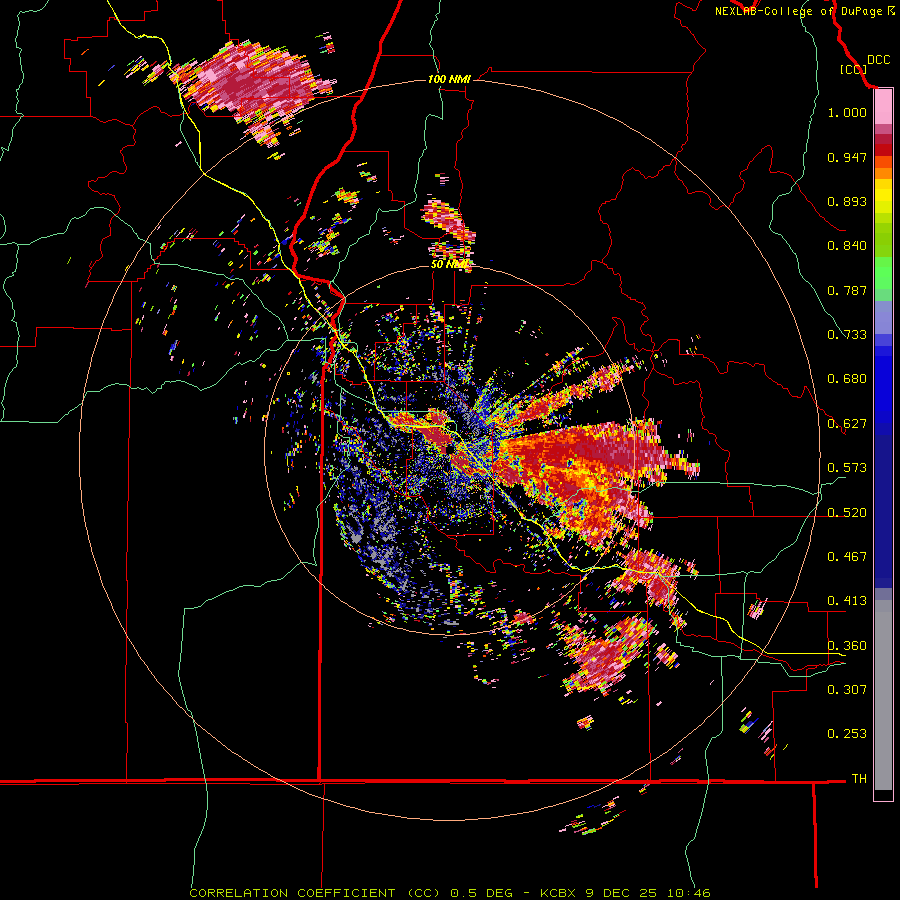This screenshot has width=900, height=900.
Task: Click the CORRELATION COEFFICIENT caption at bottom
Action: tap(451, 893)
